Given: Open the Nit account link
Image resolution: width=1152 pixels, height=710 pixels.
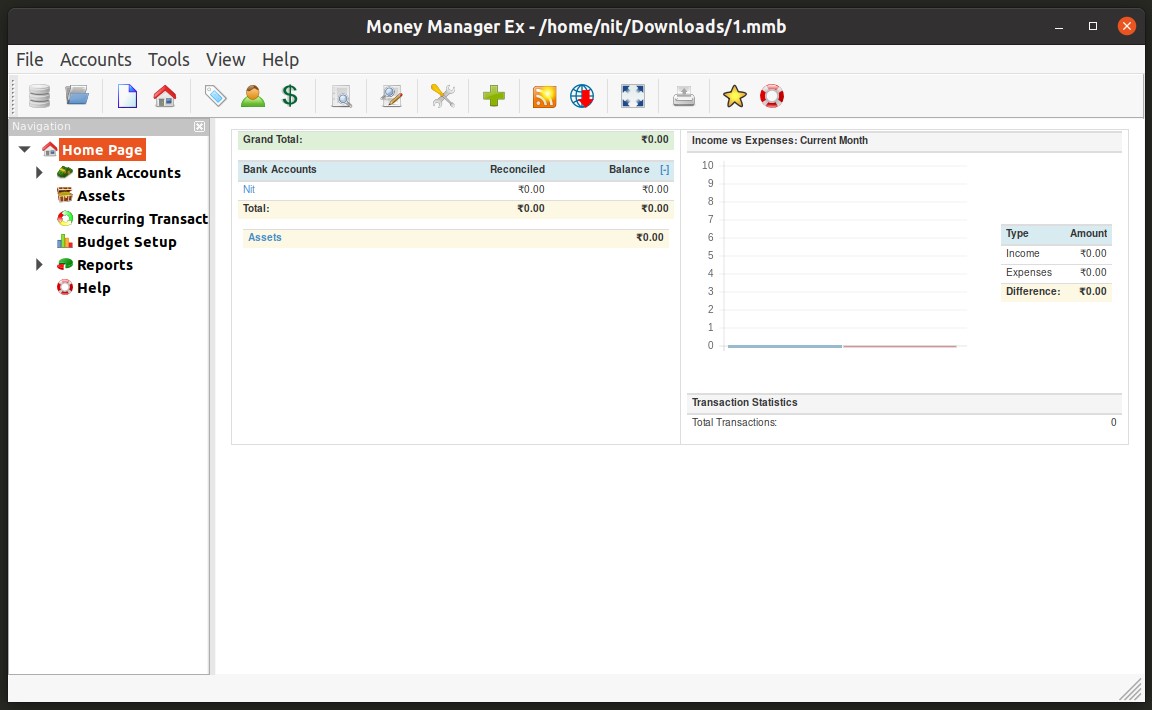Looking at the screenshot, I should pyautogui.click(x=249, y=189).
